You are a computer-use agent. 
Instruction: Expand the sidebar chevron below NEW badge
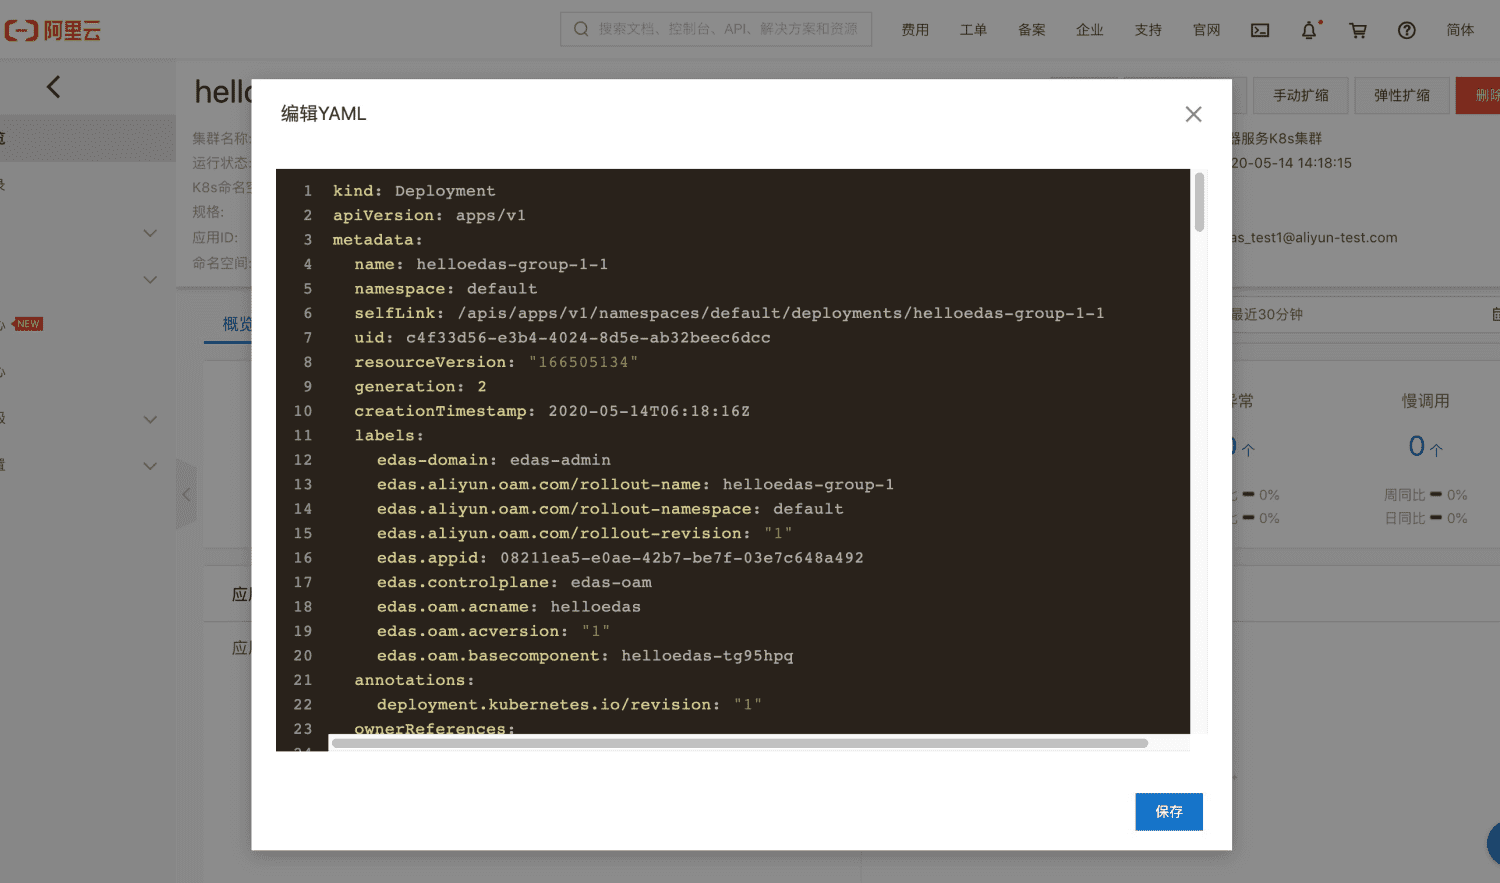click(x=150, y=419)
